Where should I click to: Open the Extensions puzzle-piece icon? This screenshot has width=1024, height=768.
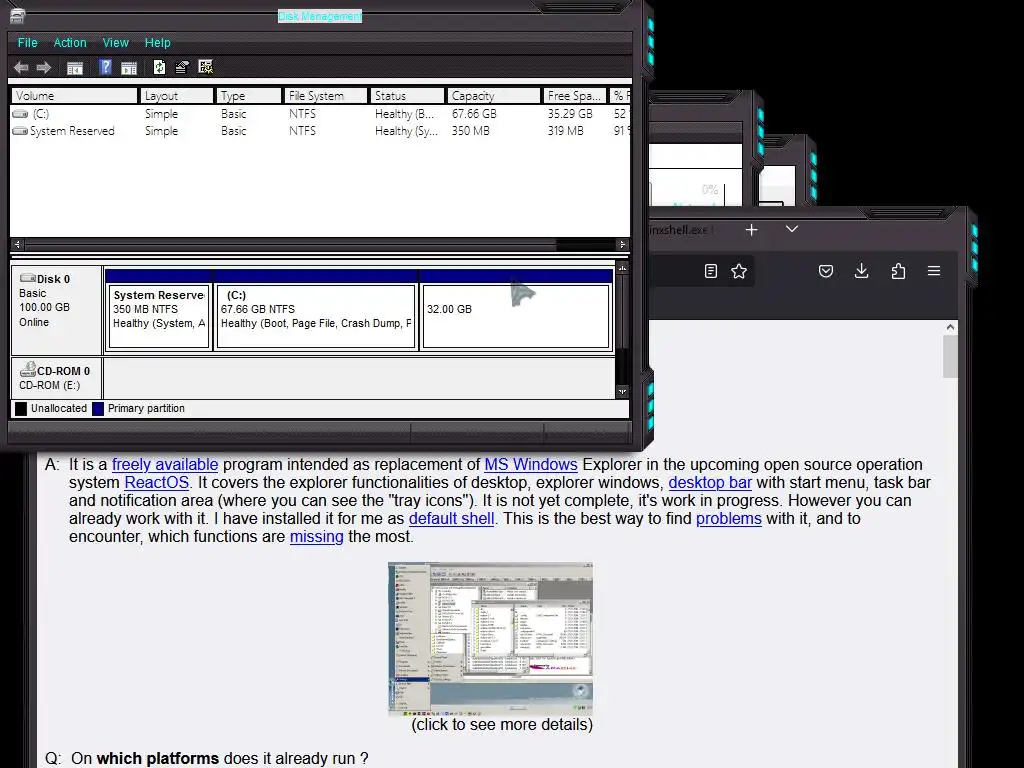pyautogui.click(x=898, y=271)
